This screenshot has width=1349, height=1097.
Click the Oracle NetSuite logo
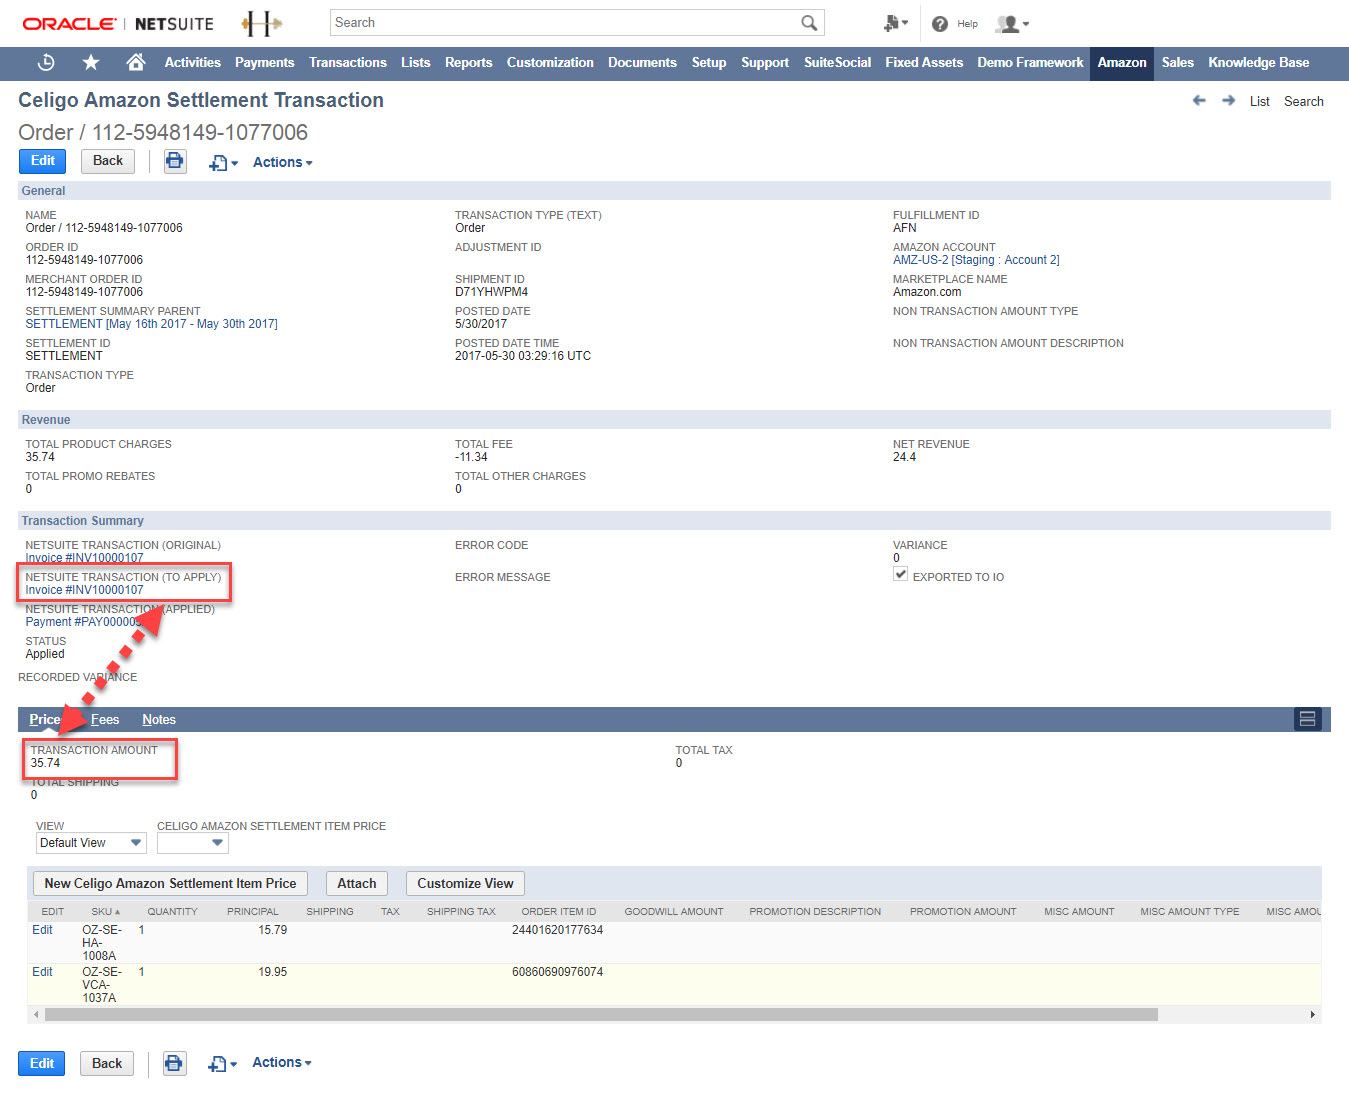[118, 23]
